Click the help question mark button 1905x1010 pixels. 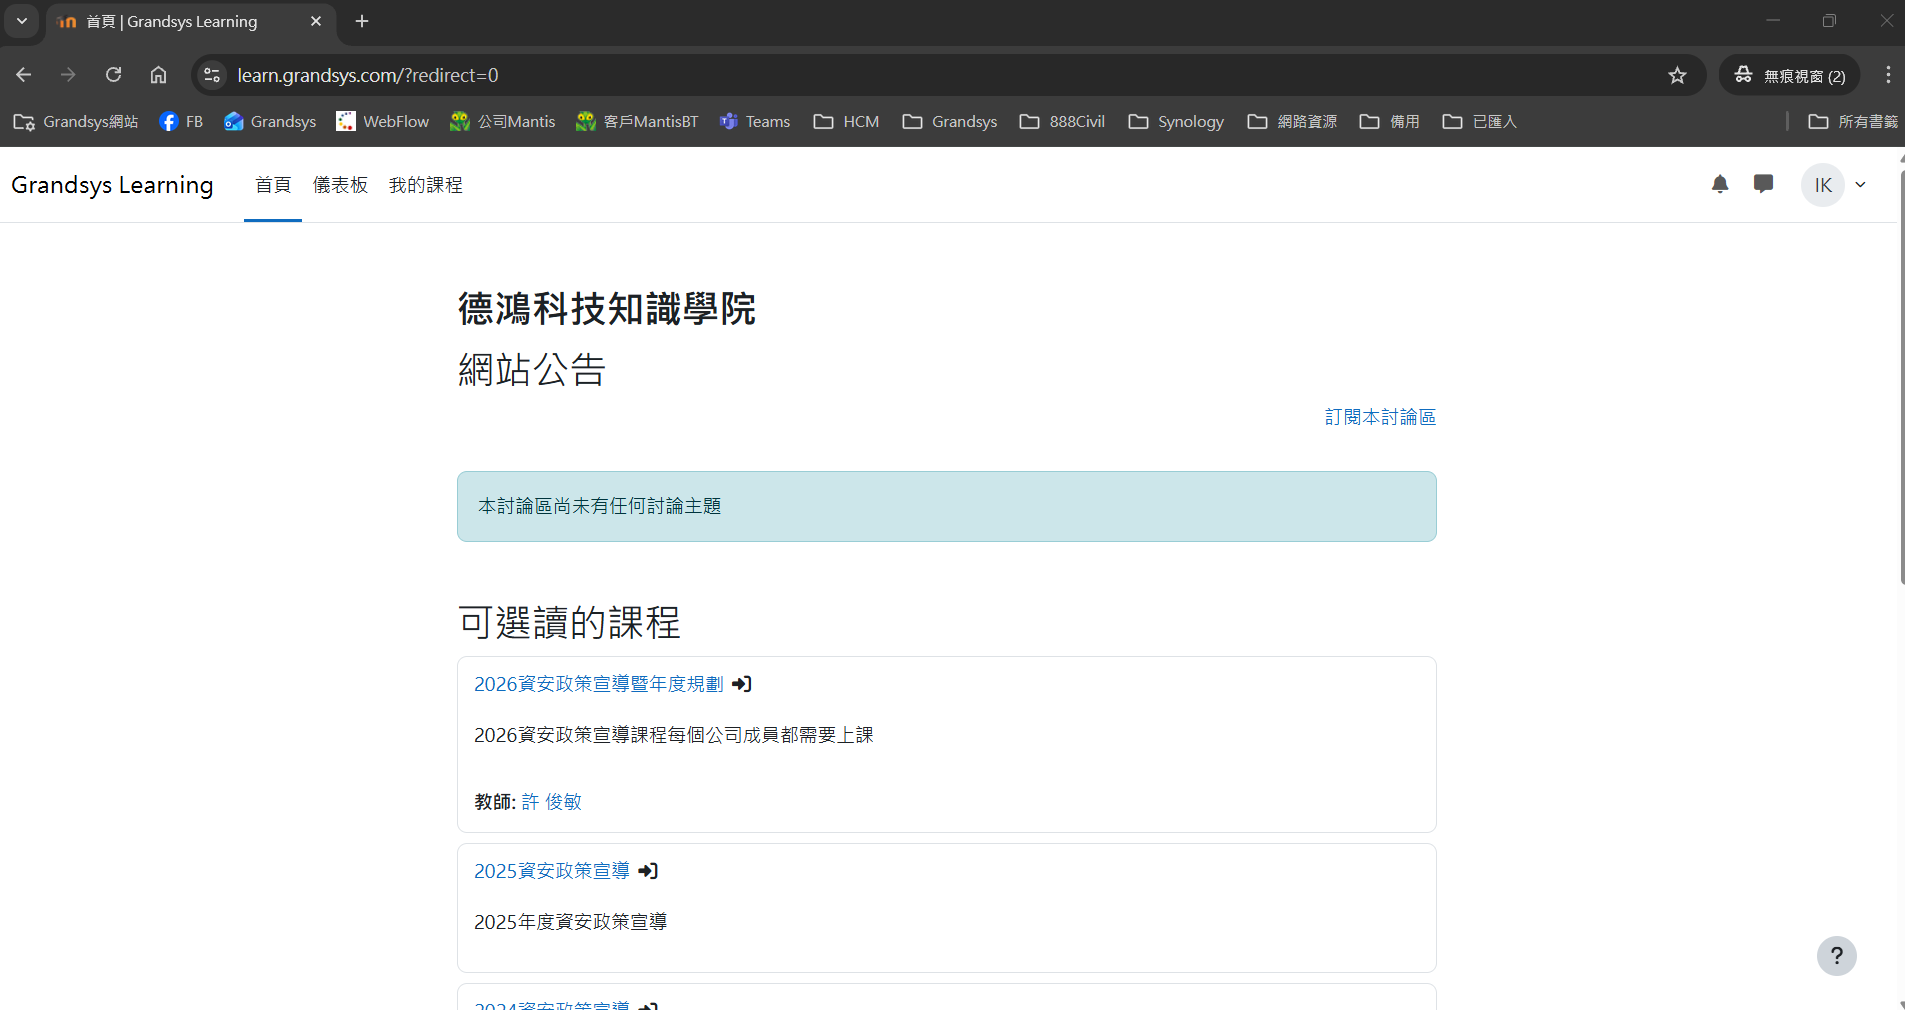pos(1835,956)
